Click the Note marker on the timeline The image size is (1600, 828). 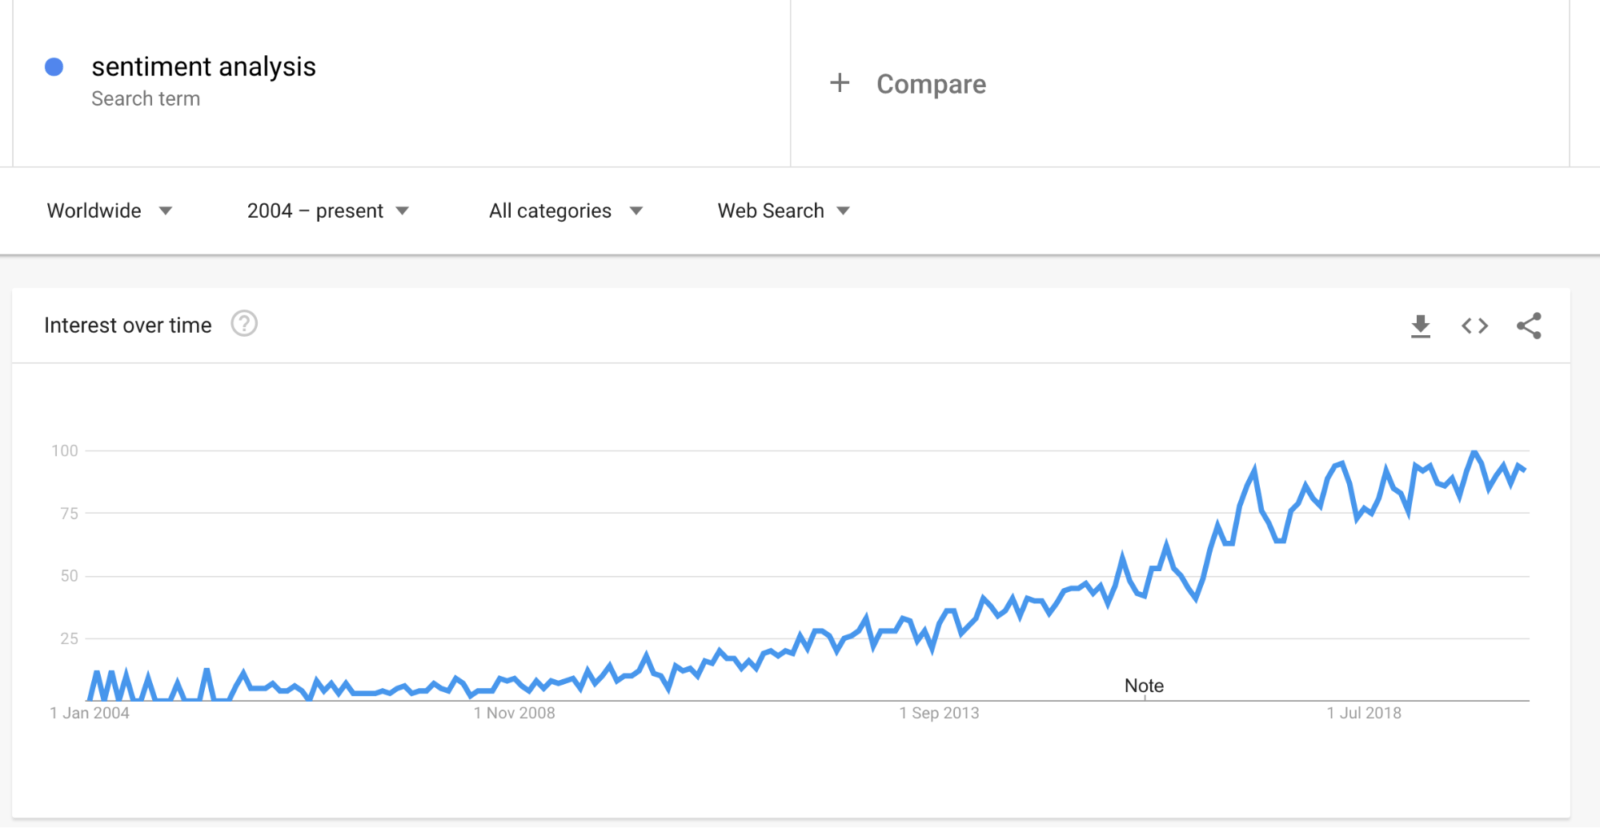[1143, 685]
